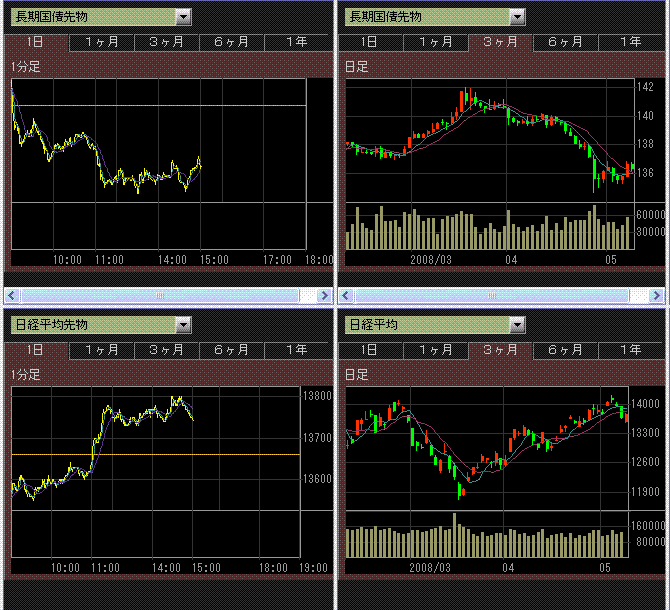Select 1ヶ月 tab in 長期国債先物 1分足 panel
670x610 pixels.
click(102, 42)
